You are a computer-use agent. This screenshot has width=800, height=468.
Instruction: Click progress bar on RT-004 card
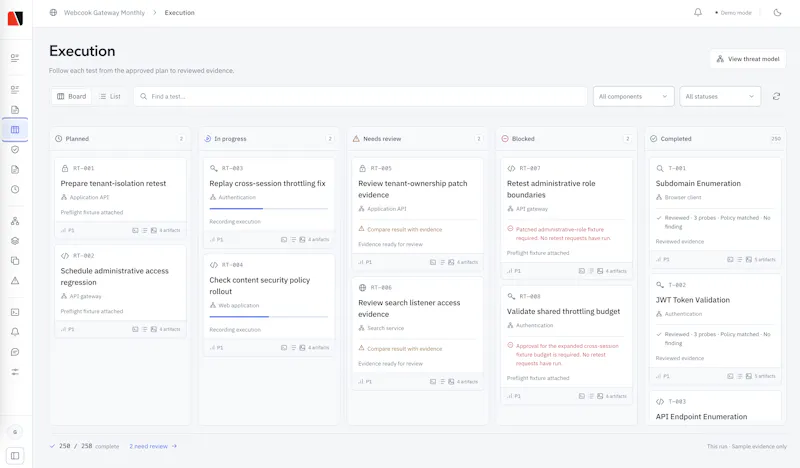269,316
